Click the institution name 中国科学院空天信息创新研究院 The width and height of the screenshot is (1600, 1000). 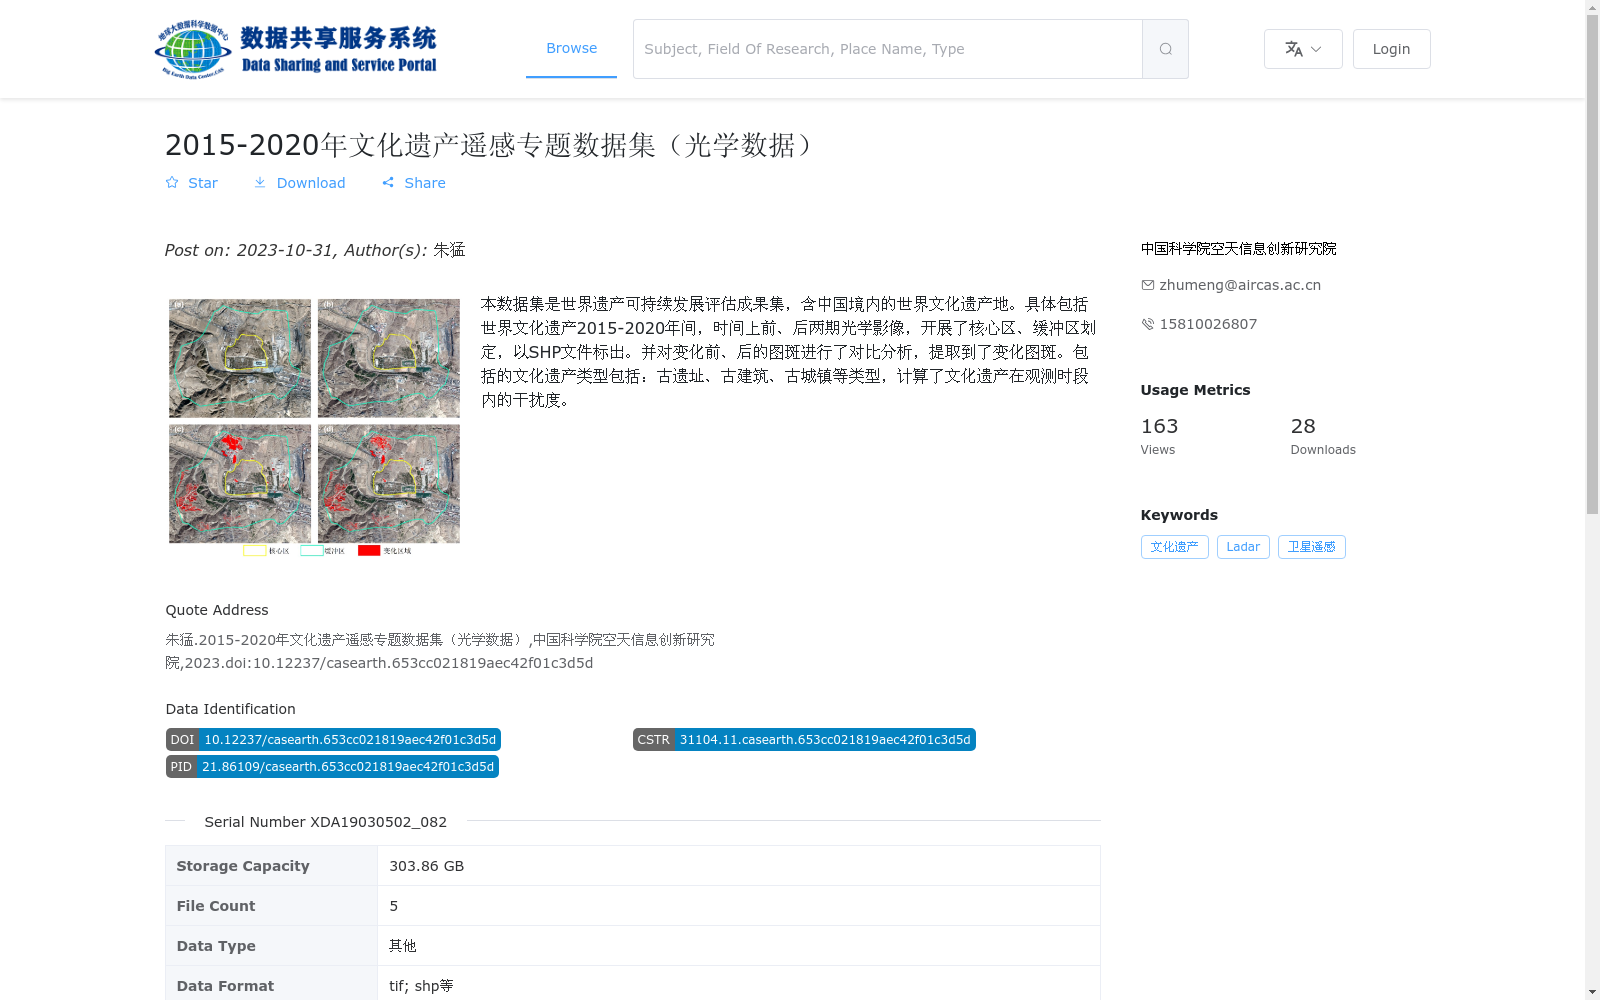(1238, 249)
